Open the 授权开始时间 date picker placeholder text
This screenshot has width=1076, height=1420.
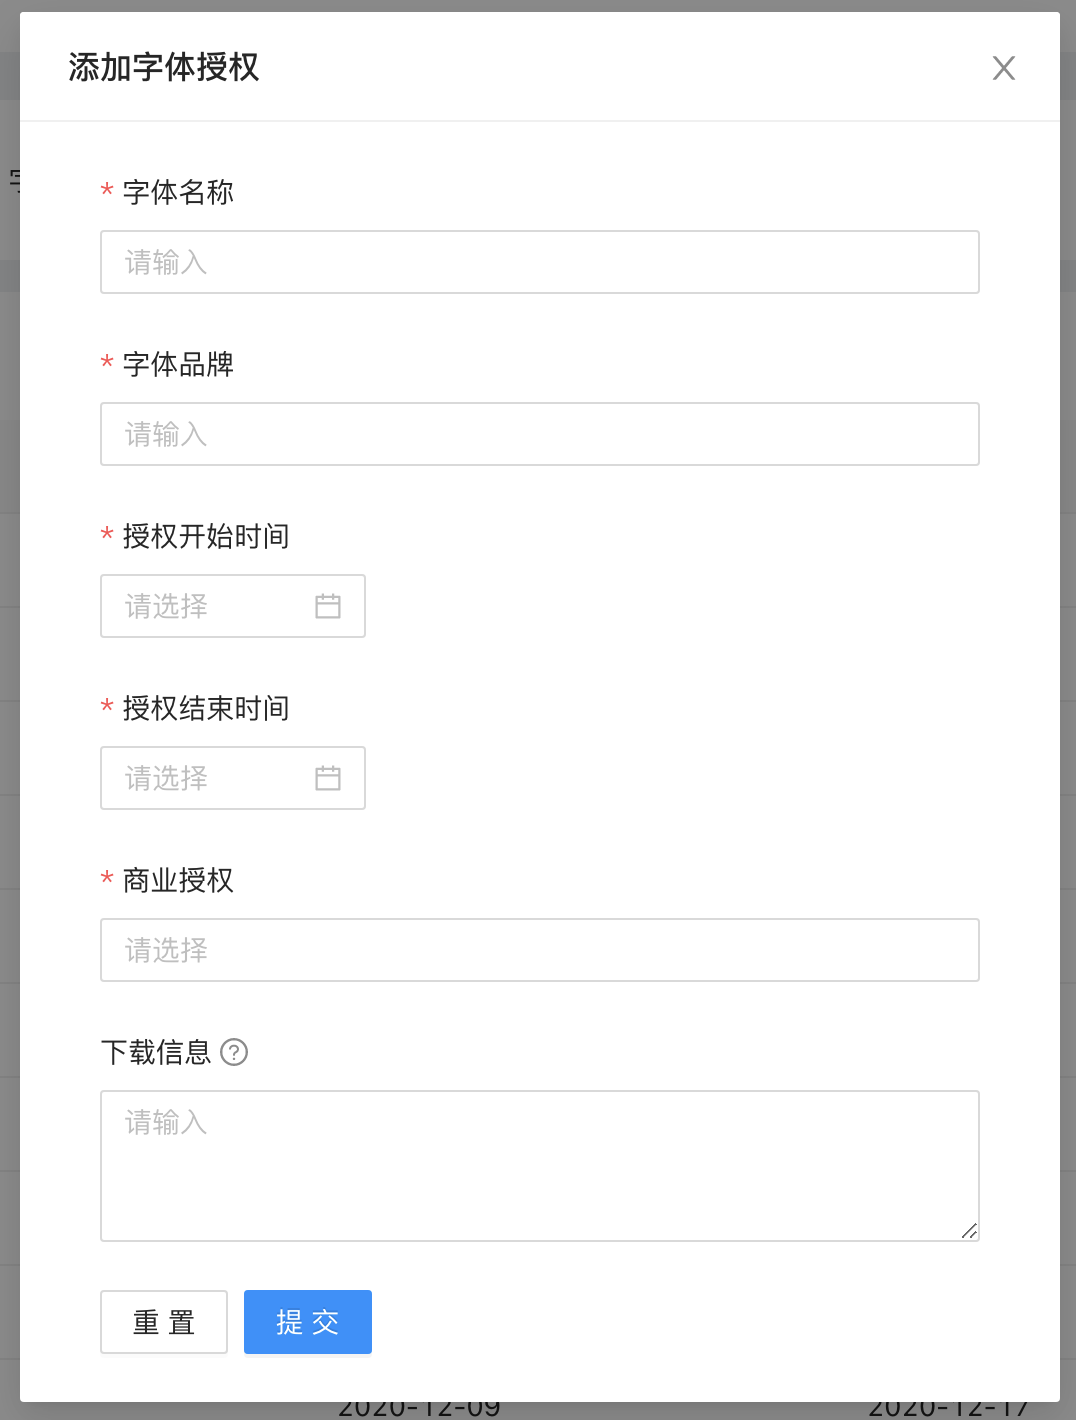tap(167, 606)
